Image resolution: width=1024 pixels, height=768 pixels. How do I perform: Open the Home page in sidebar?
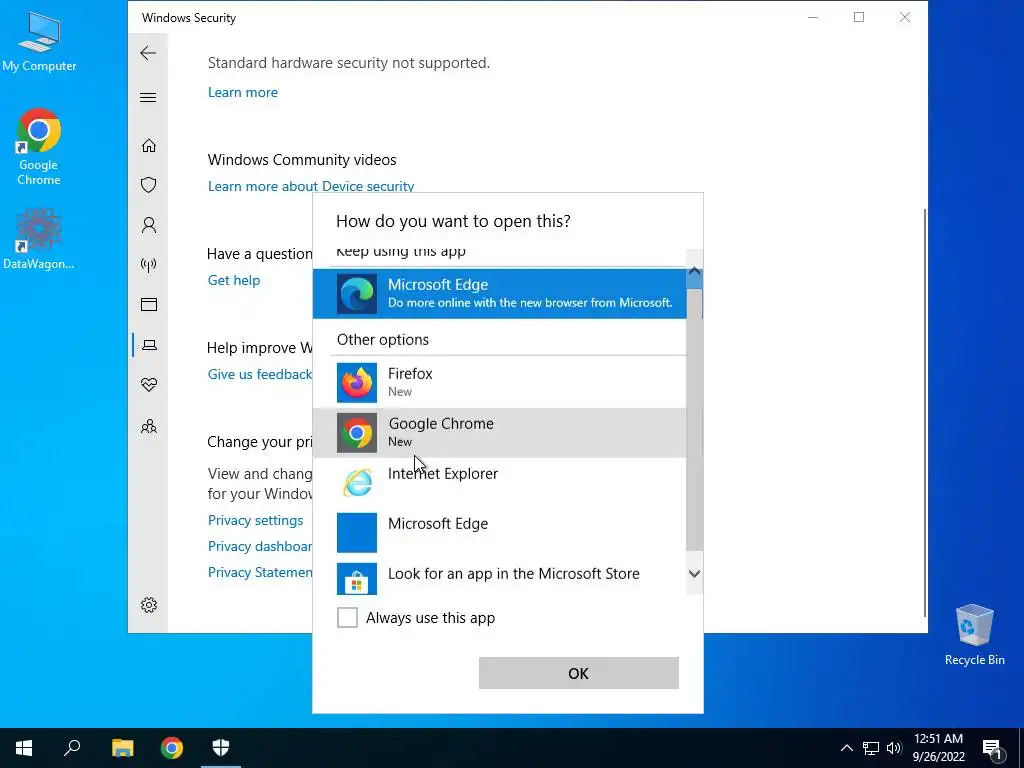tap(149, 145)
